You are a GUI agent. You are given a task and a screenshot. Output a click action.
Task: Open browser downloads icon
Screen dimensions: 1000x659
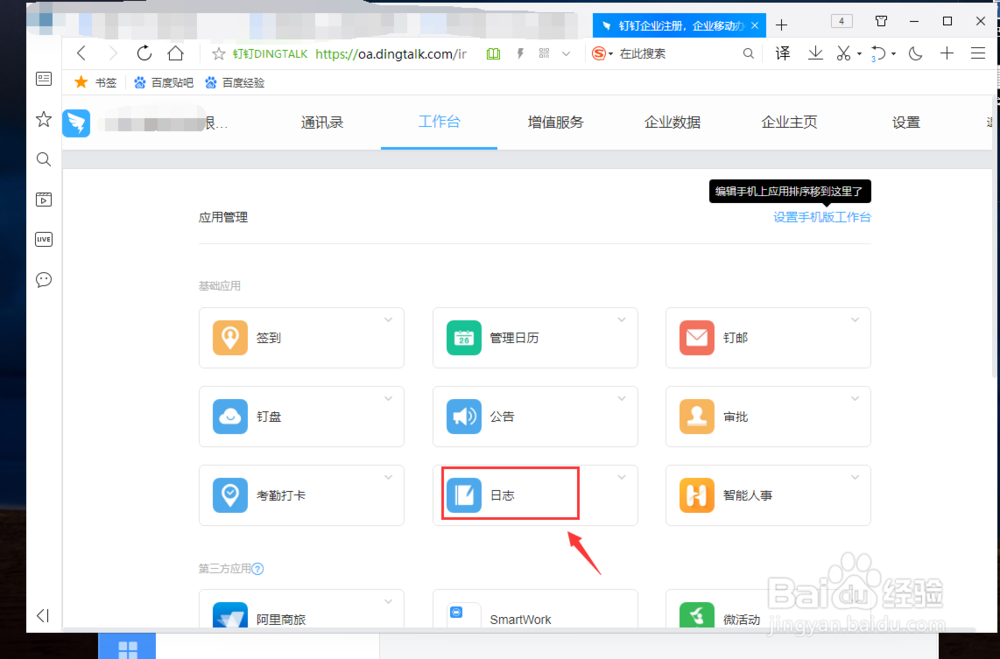click(815, 54)
